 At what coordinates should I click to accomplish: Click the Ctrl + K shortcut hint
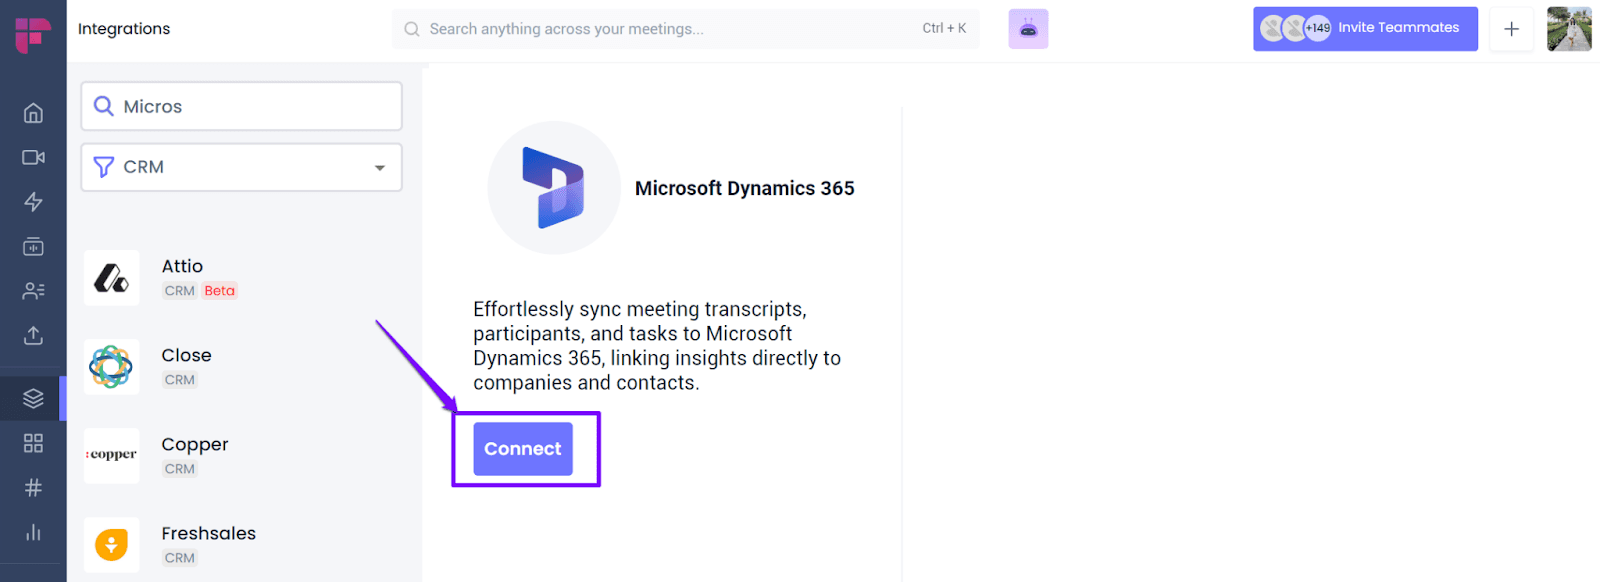pos(944,28)
